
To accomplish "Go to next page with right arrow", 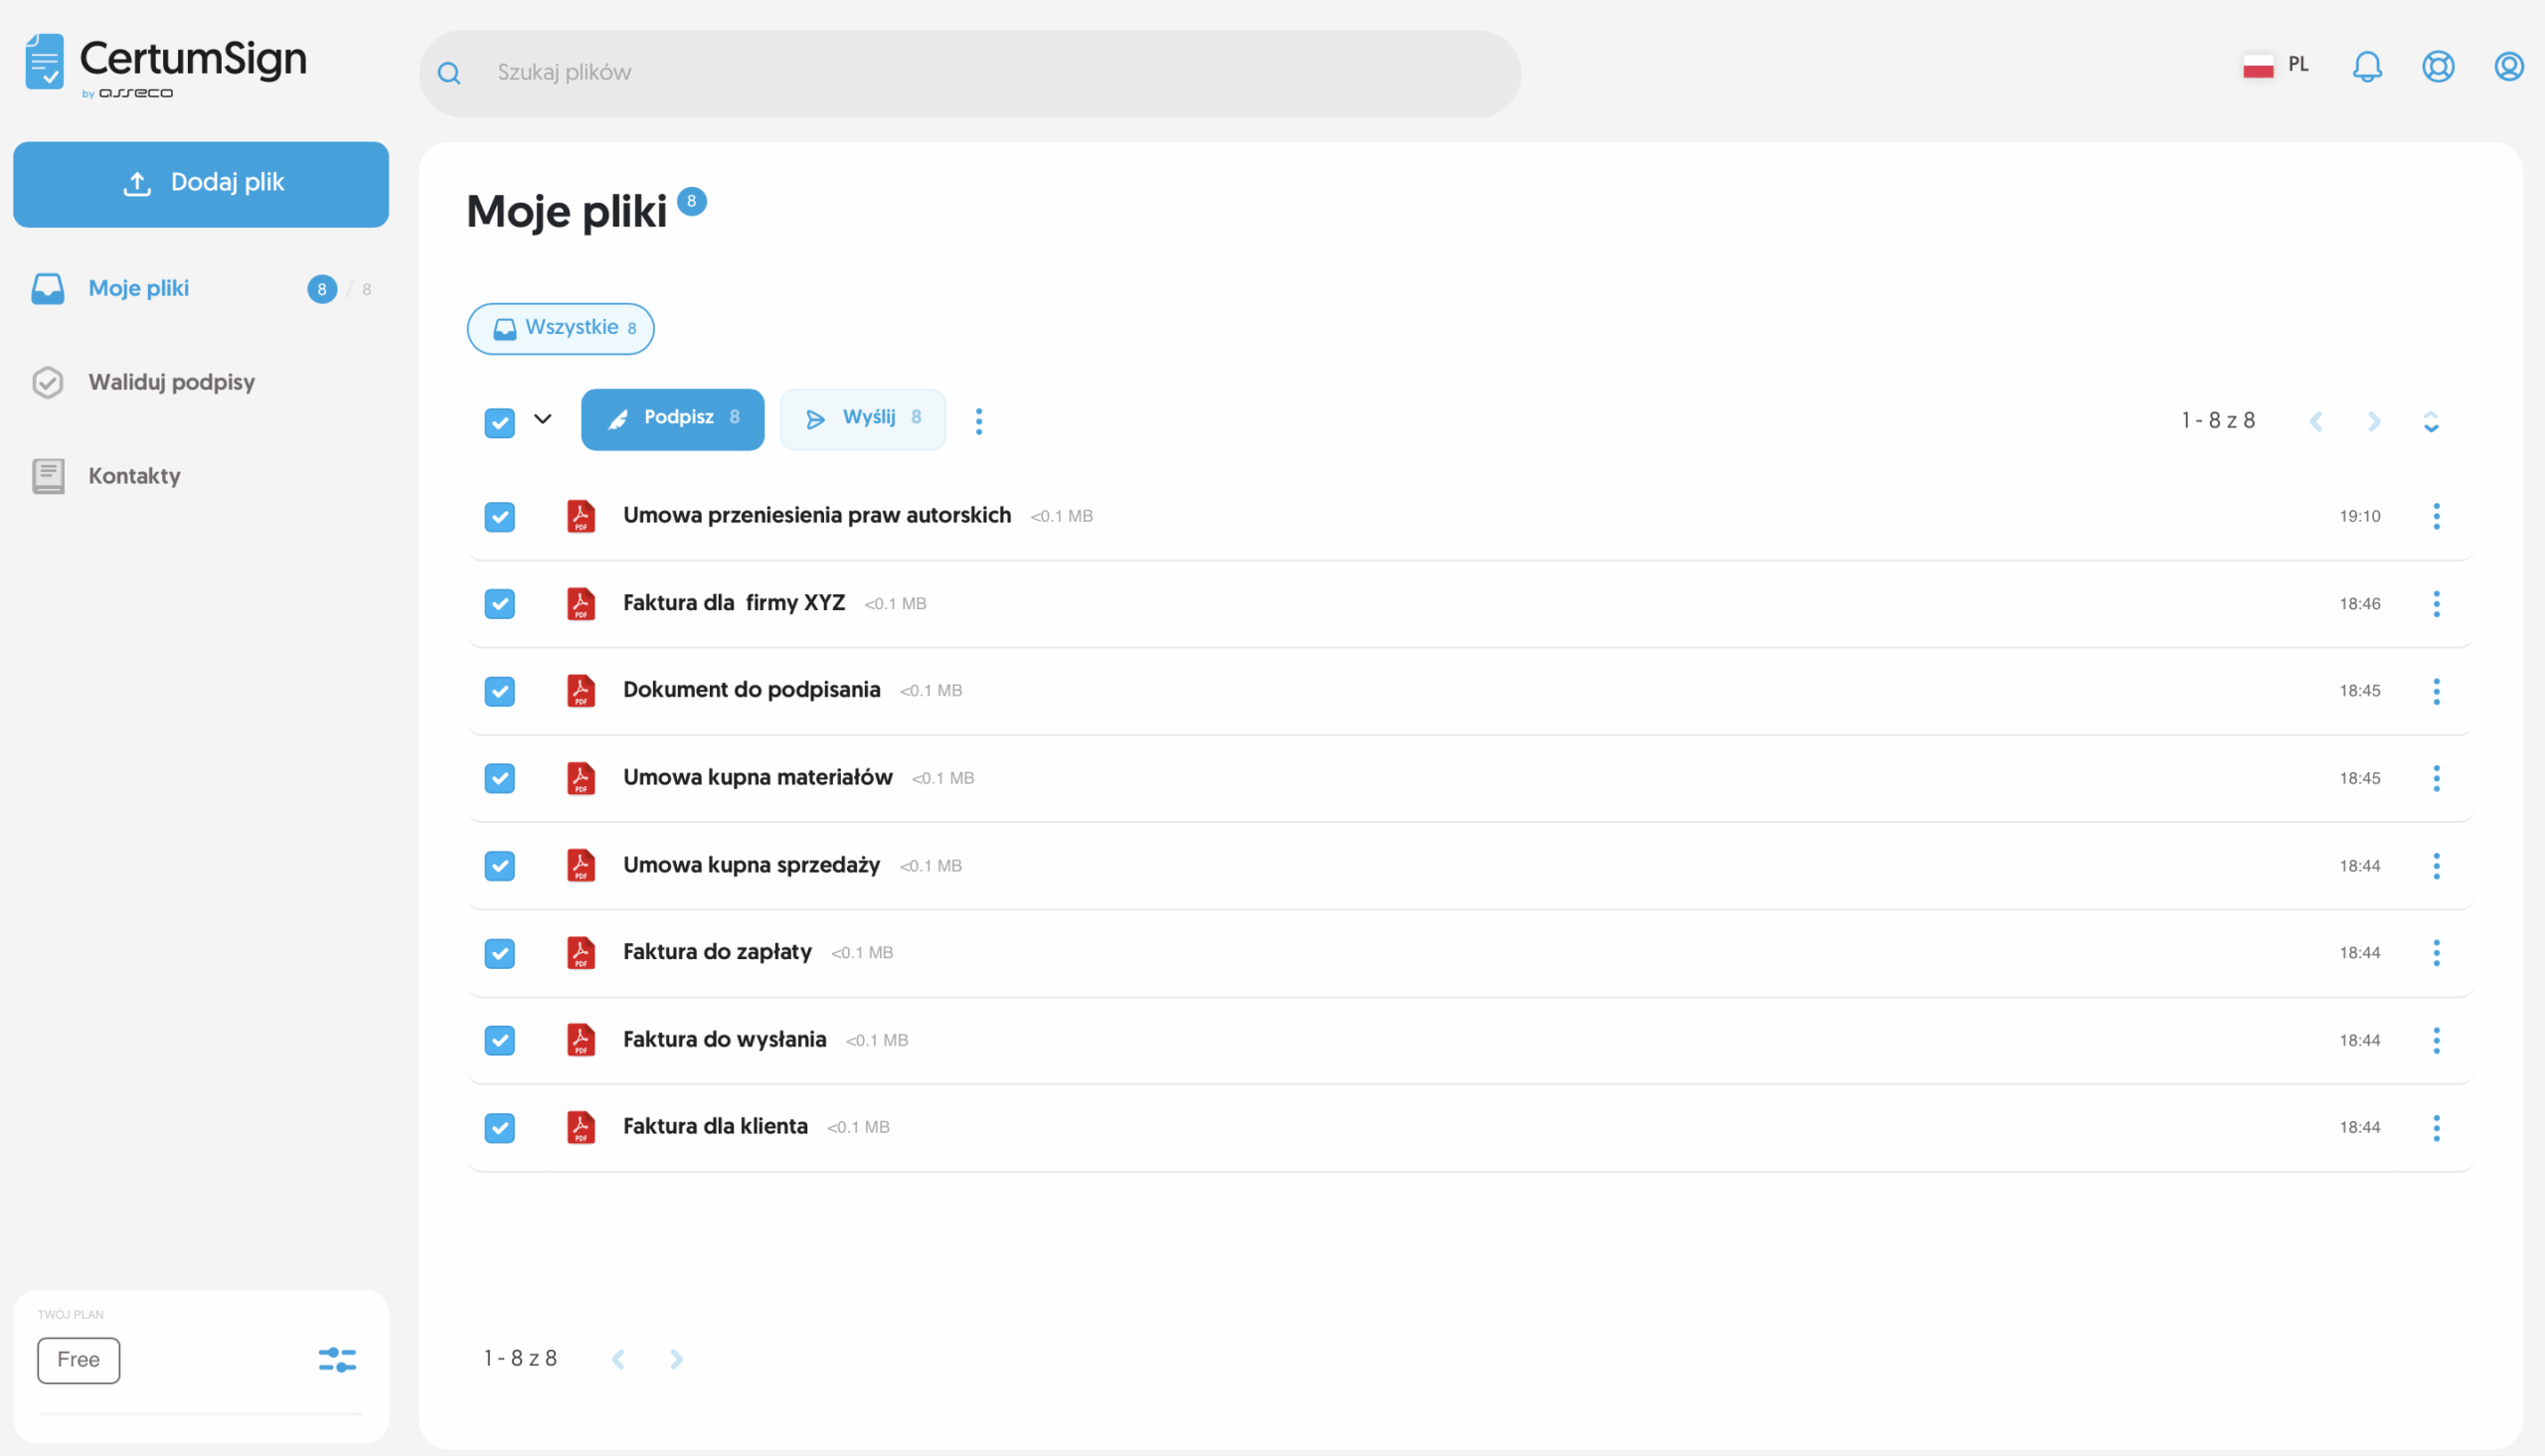I will (2375, 420).
